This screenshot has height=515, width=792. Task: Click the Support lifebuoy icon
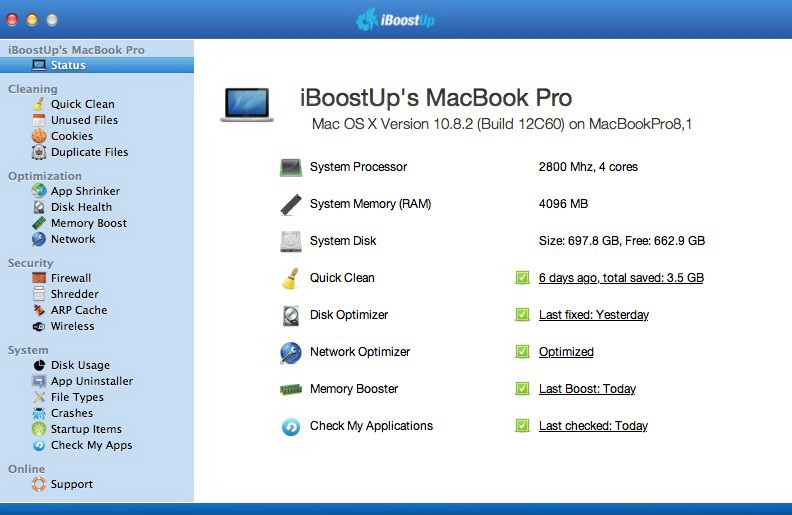click(39, 484)
